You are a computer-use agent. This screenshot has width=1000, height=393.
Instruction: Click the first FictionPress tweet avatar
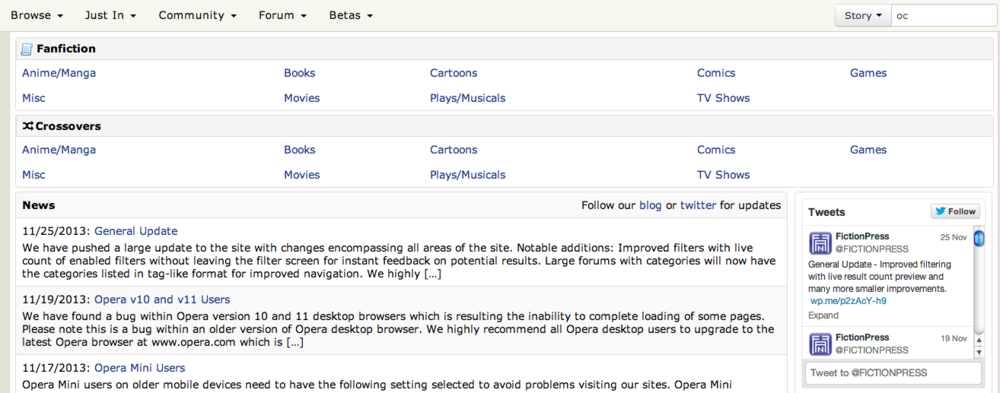pos(820,243)
